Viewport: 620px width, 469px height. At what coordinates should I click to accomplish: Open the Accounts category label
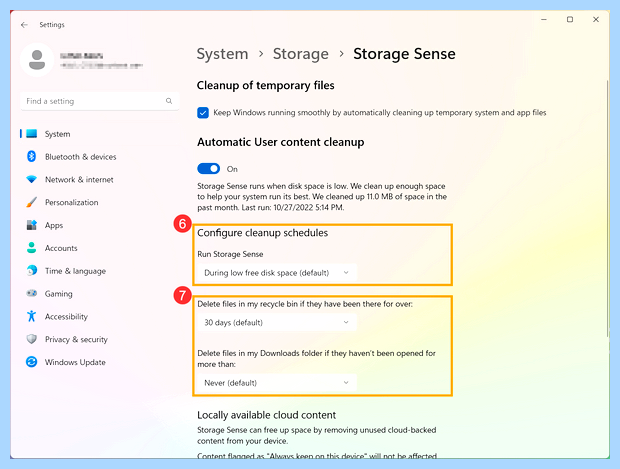61,248
